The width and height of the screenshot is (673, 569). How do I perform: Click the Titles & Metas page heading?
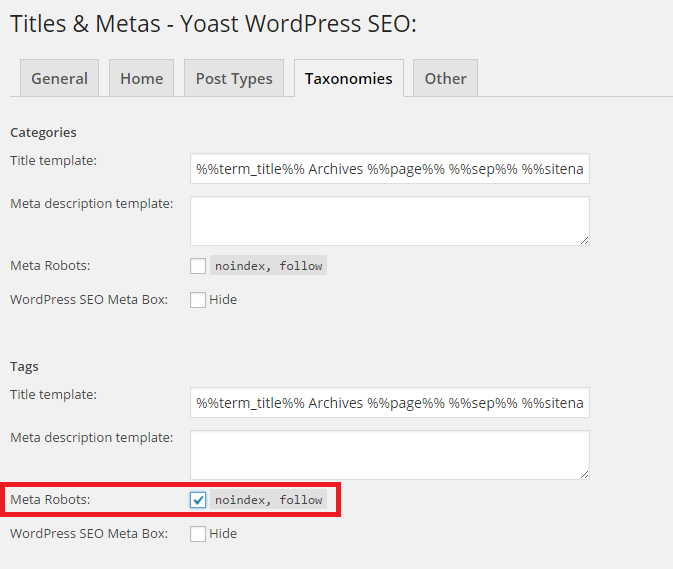click(213, 23)
